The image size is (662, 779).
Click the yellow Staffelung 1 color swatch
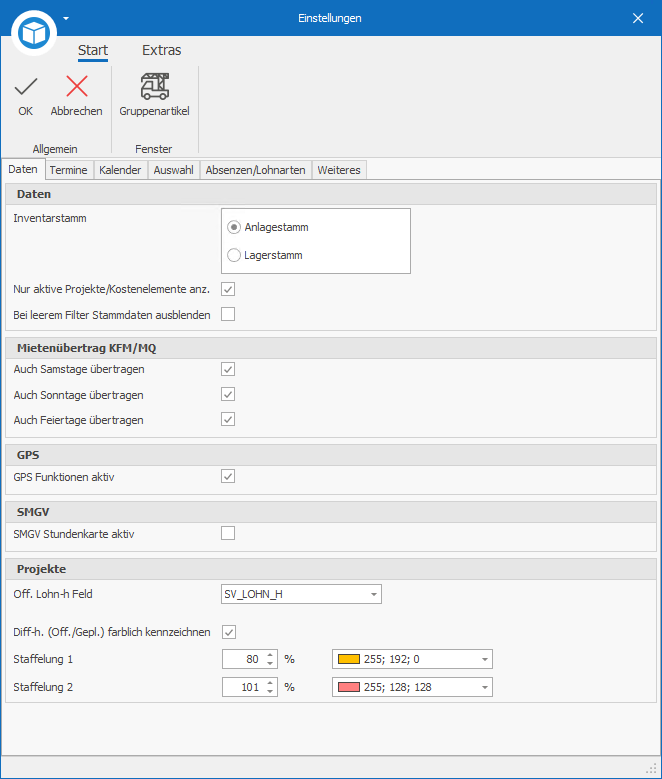click(x=348, y=659)
